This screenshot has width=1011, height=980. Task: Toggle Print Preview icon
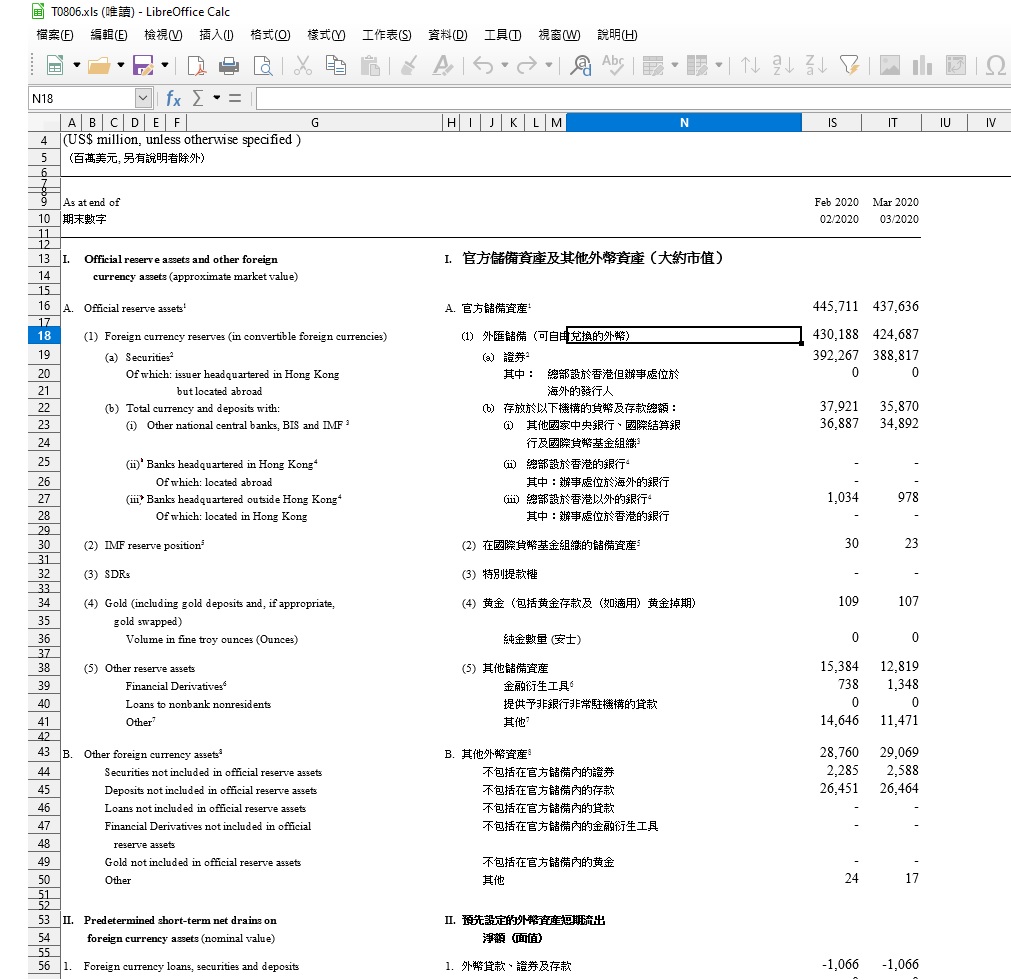coord(262,65)
